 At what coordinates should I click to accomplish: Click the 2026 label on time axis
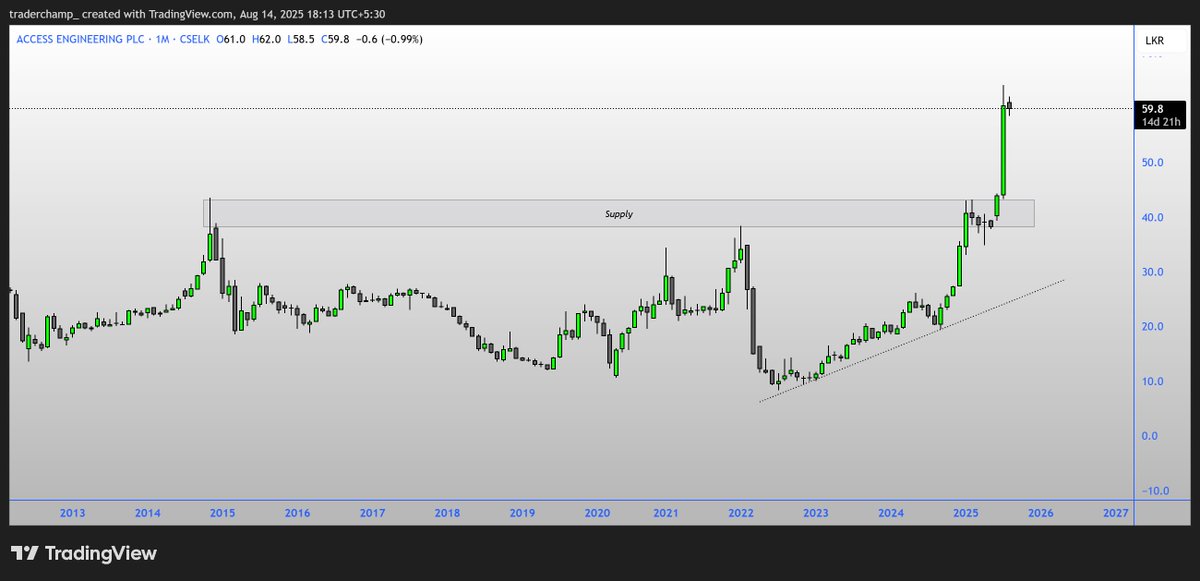[x=1040, y=513]
